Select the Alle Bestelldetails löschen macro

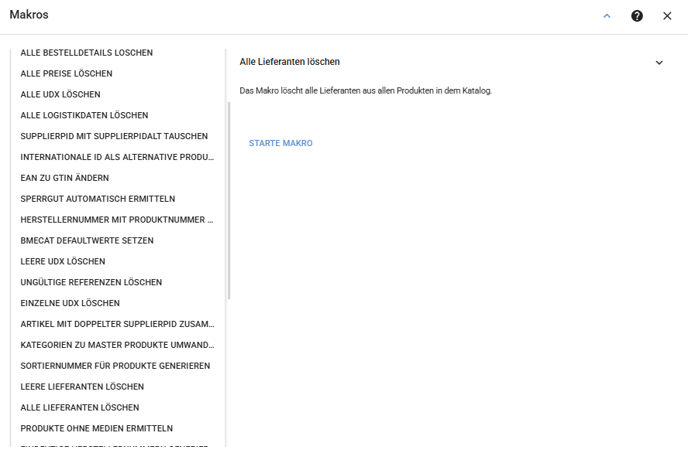pos(87,53)
